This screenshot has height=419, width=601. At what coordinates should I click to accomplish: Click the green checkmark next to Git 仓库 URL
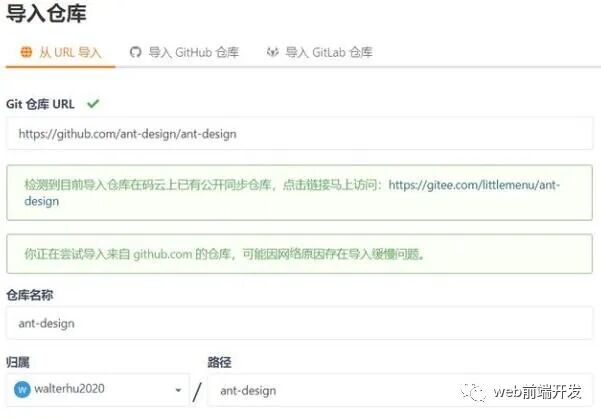[x=93, y=104]
